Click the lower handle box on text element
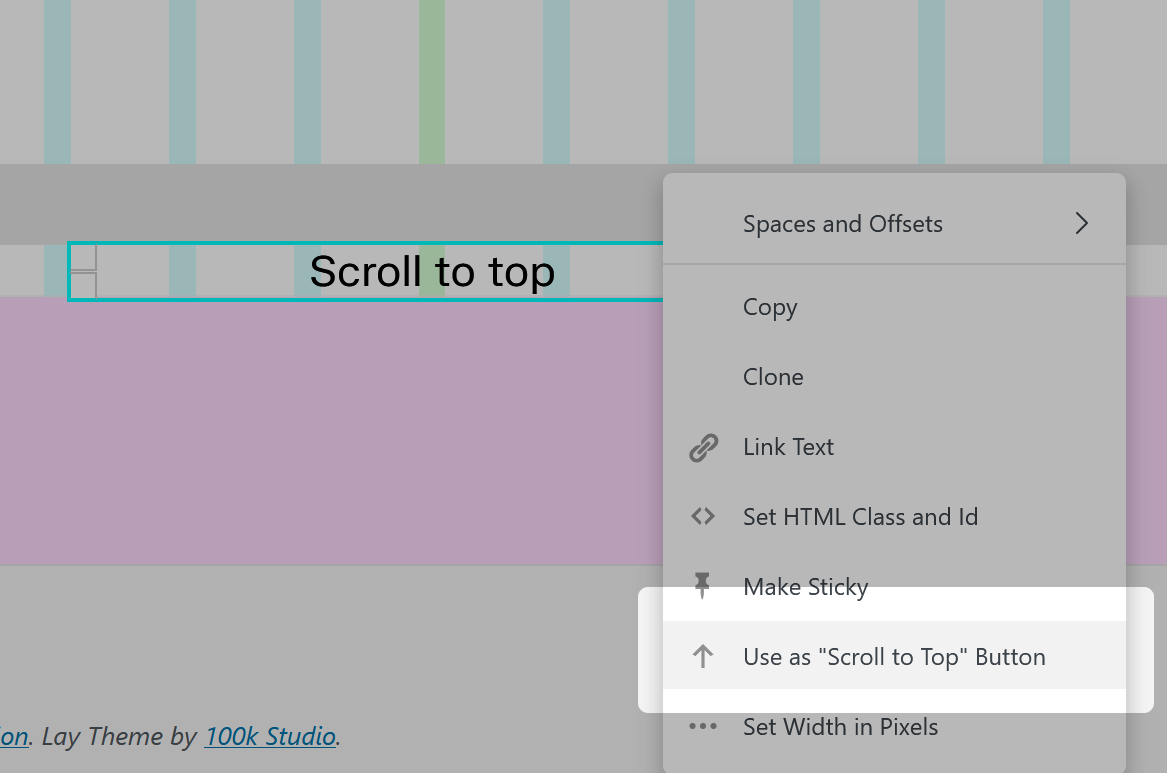The height and width of the screenshot is (773, 1167). click(83, 285)
